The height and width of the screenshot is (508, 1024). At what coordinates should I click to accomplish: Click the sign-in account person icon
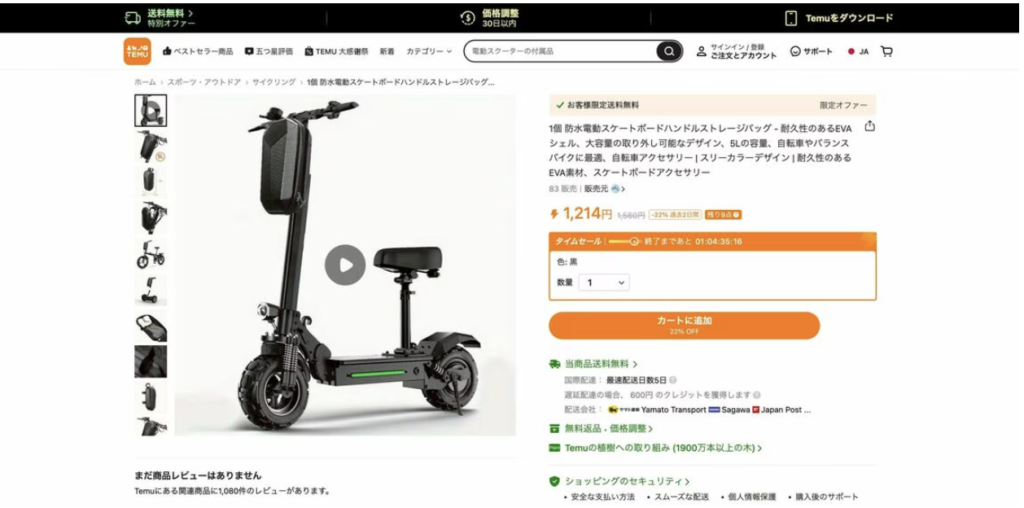pos(701,51)
